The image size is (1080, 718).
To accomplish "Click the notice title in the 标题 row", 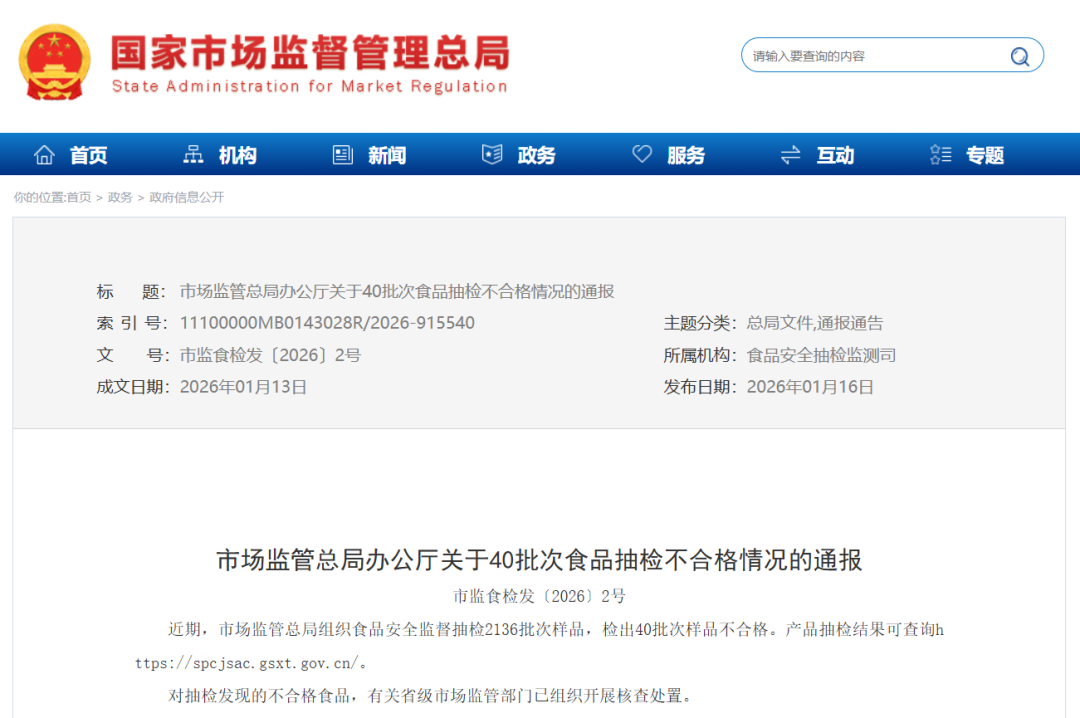I will (x=397, y=292).
